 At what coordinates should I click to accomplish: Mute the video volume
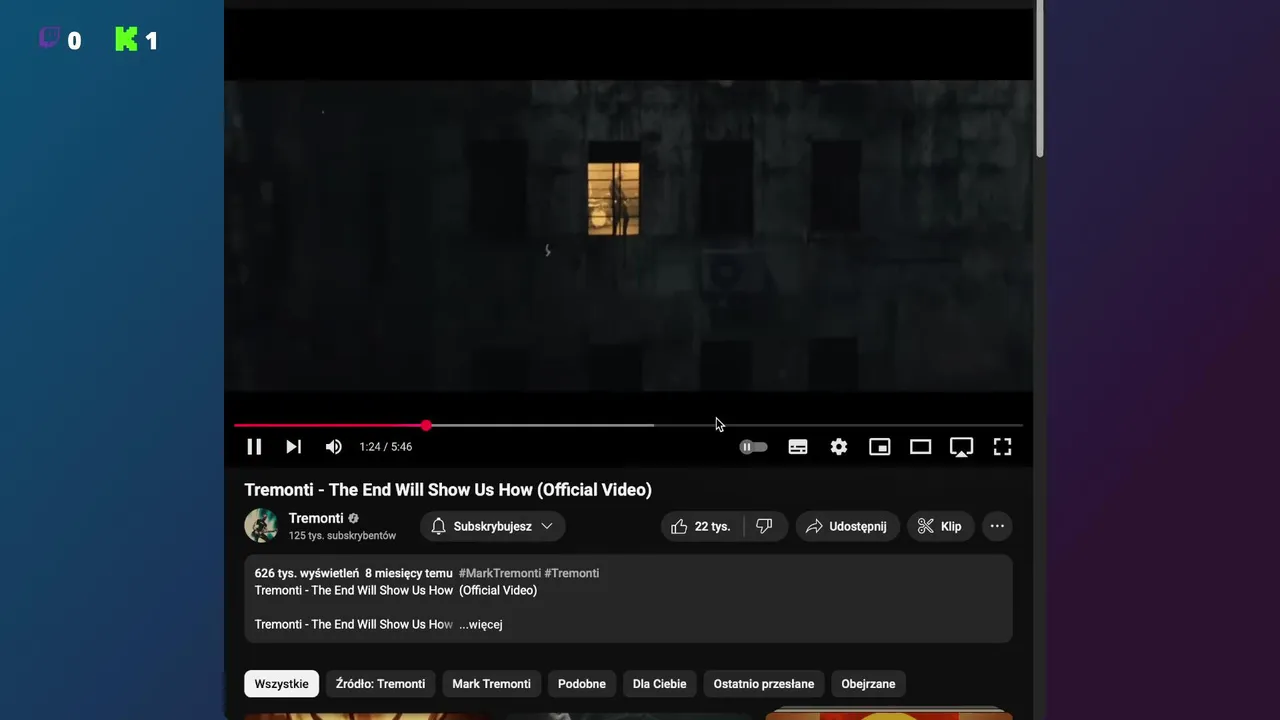pos(334,447)
